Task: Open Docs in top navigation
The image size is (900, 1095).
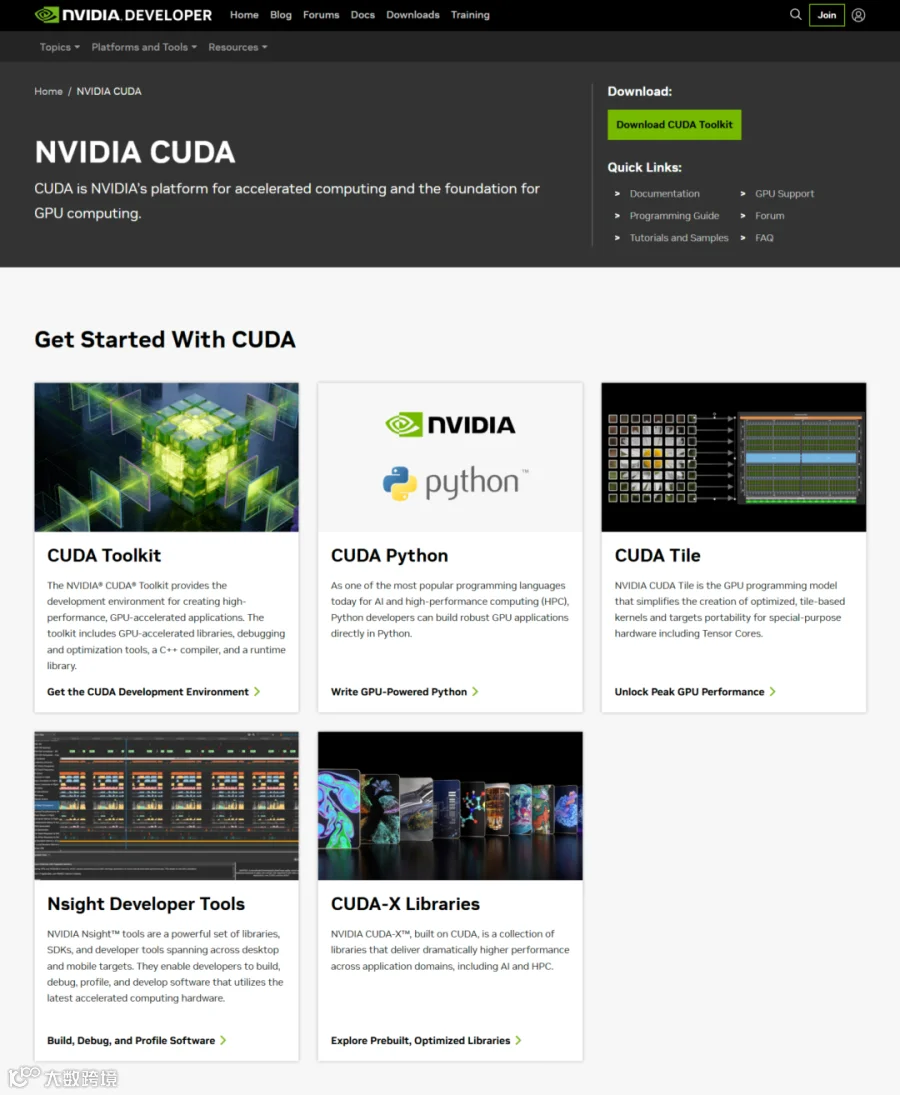Action: (362, 15)
